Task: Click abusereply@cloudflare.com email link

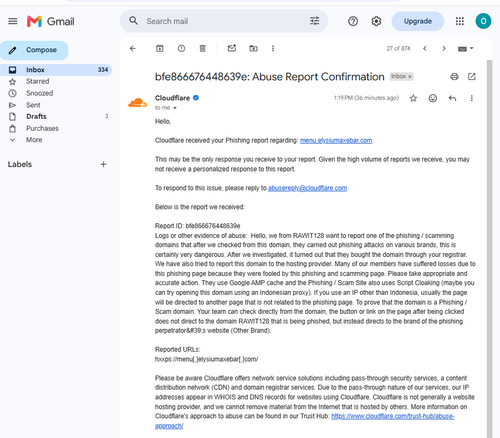Action: point(307,188)
